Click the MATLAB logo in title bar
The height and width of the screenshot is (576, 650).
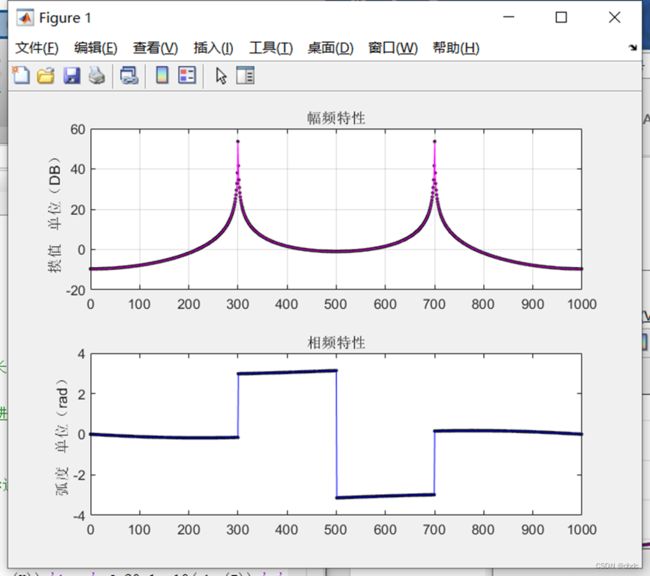25,17
